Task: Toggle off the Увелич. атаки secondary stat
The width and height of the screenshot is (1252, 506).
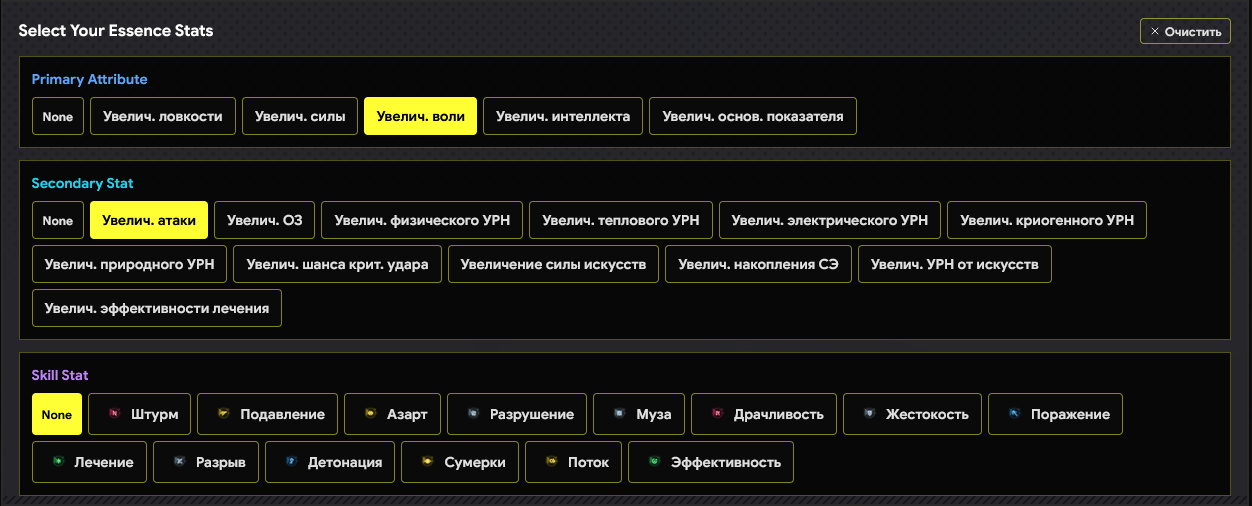Action: pyautogui.click(x=149, y=220)
